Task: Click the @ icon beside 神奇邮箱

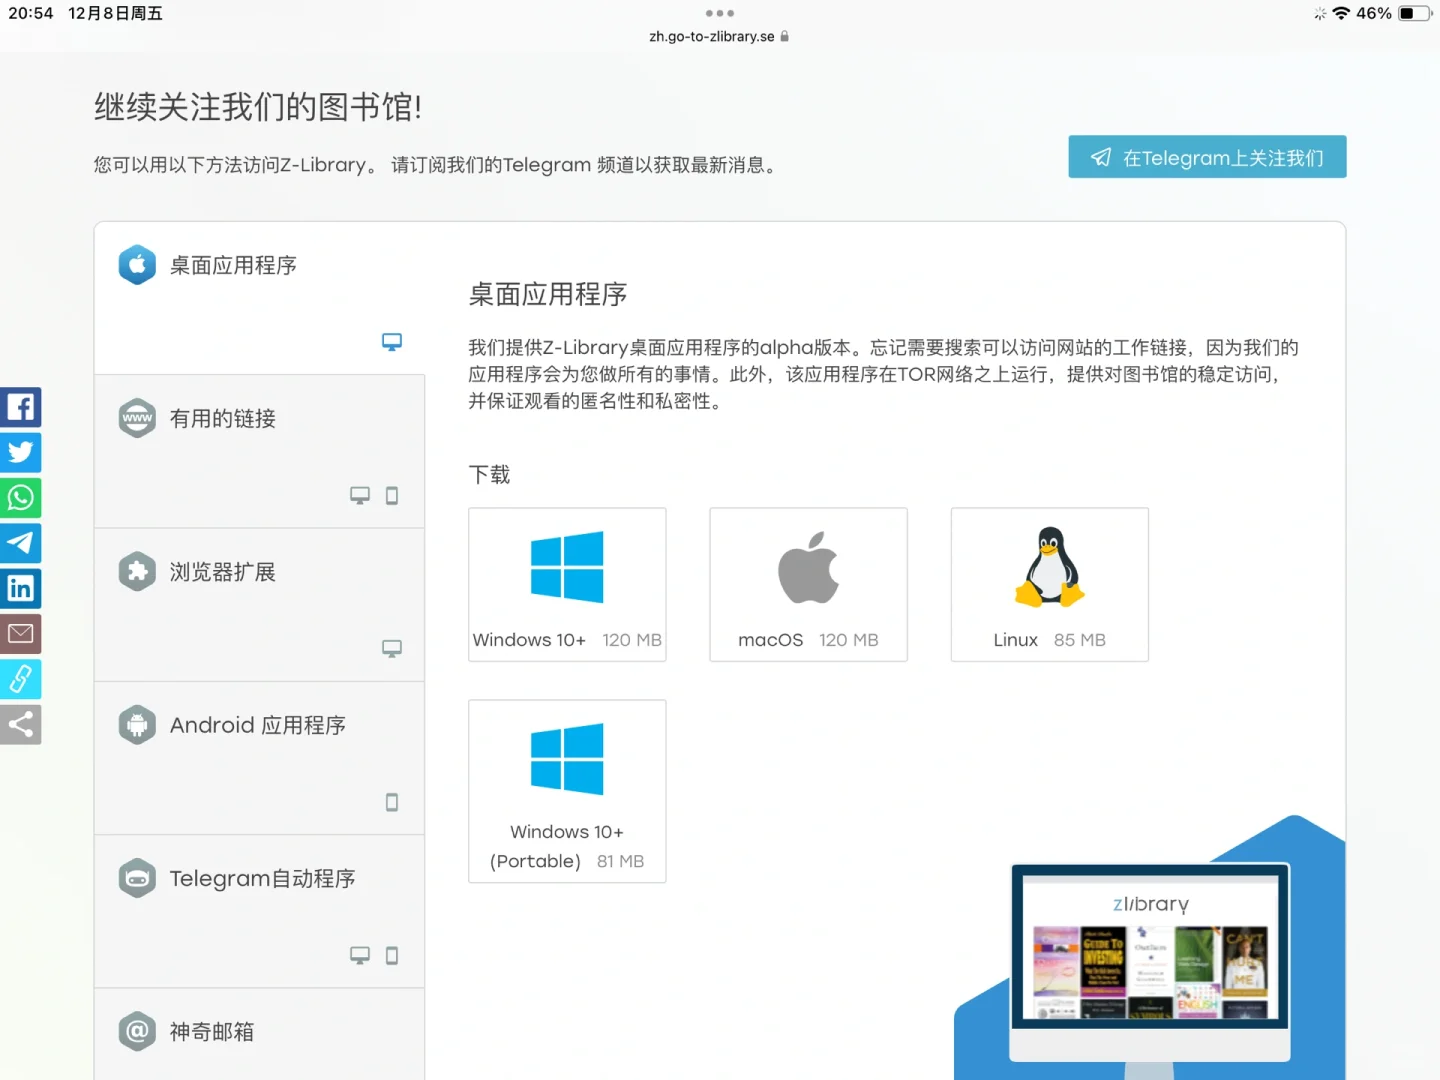Action: click(x=137, y=1031)
